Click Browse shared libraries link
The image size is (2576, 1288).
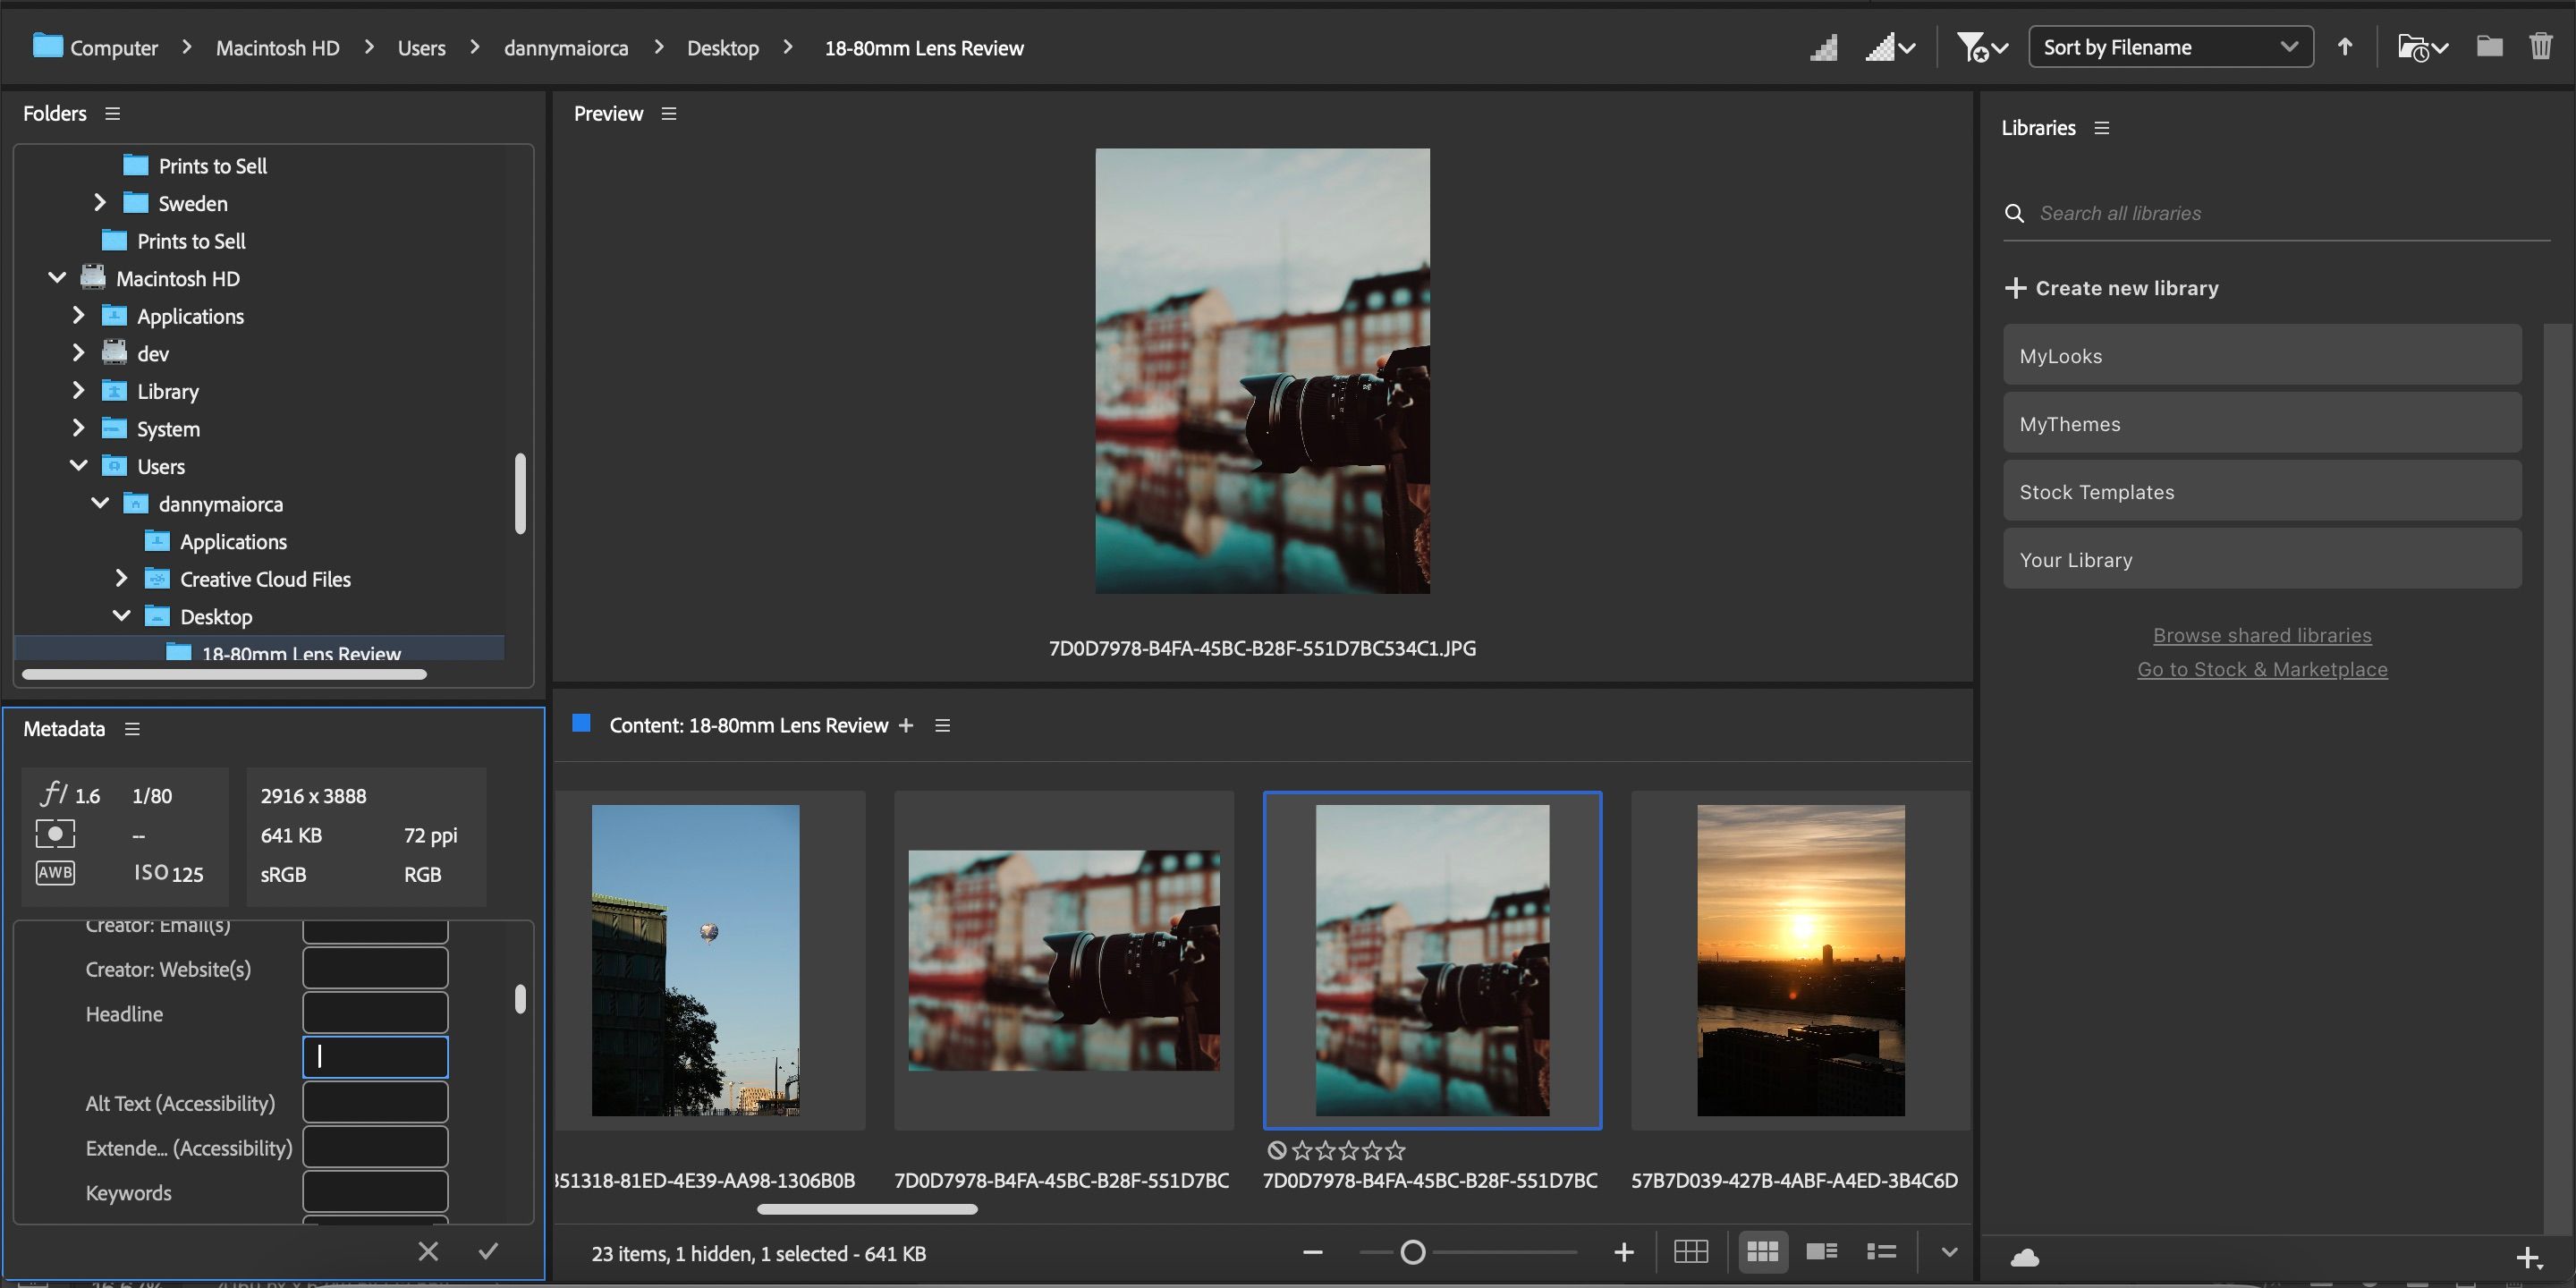pyautogui.click(x=2262, y=635)
